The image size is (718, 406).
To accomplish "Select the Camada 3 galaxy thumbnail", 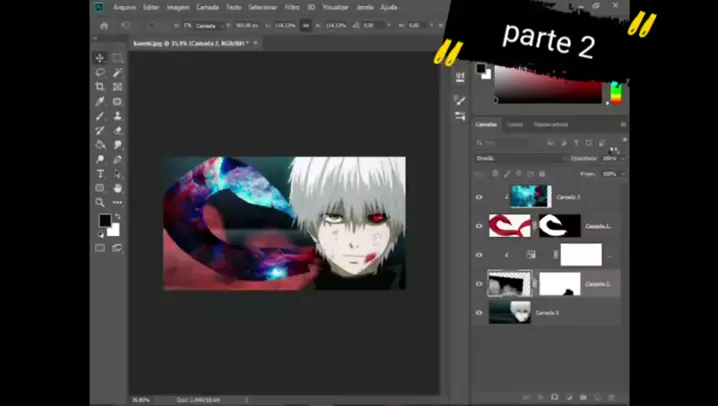I will click(x=531, y=196).
